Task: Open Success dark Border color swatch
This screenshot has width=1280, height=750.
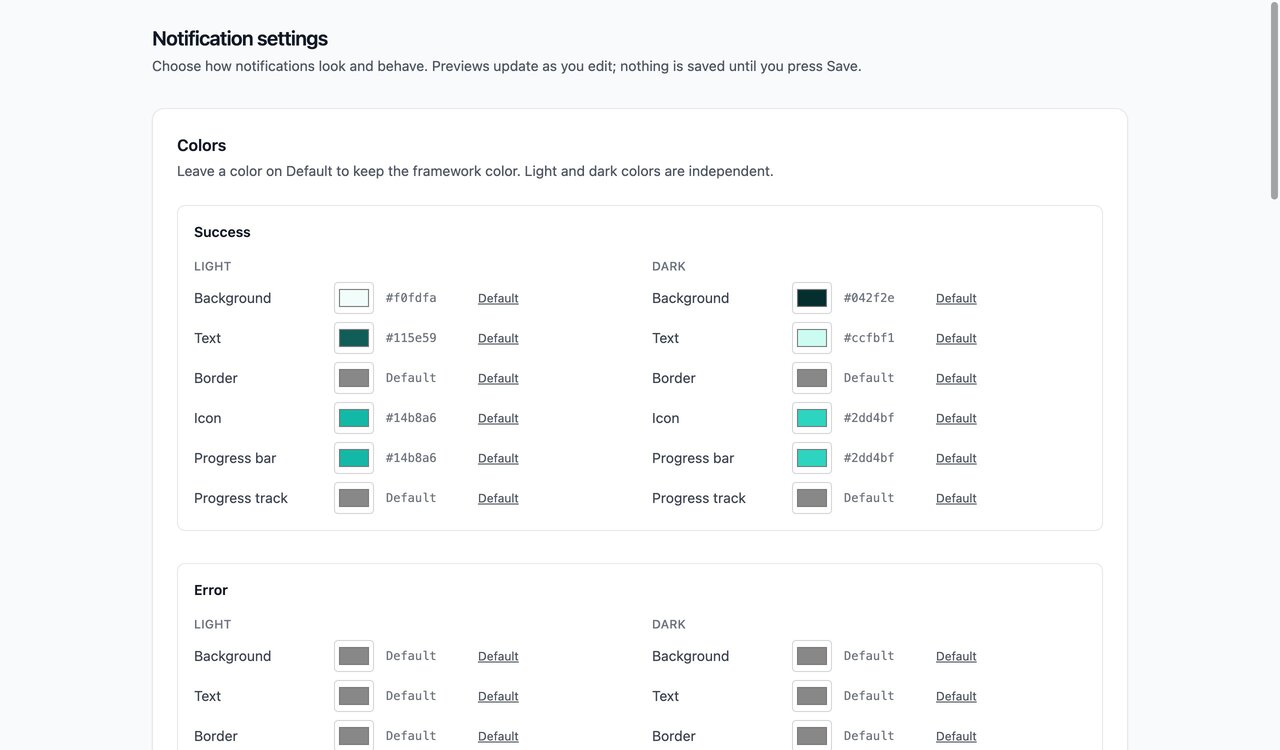Action: tap(812, 378)
